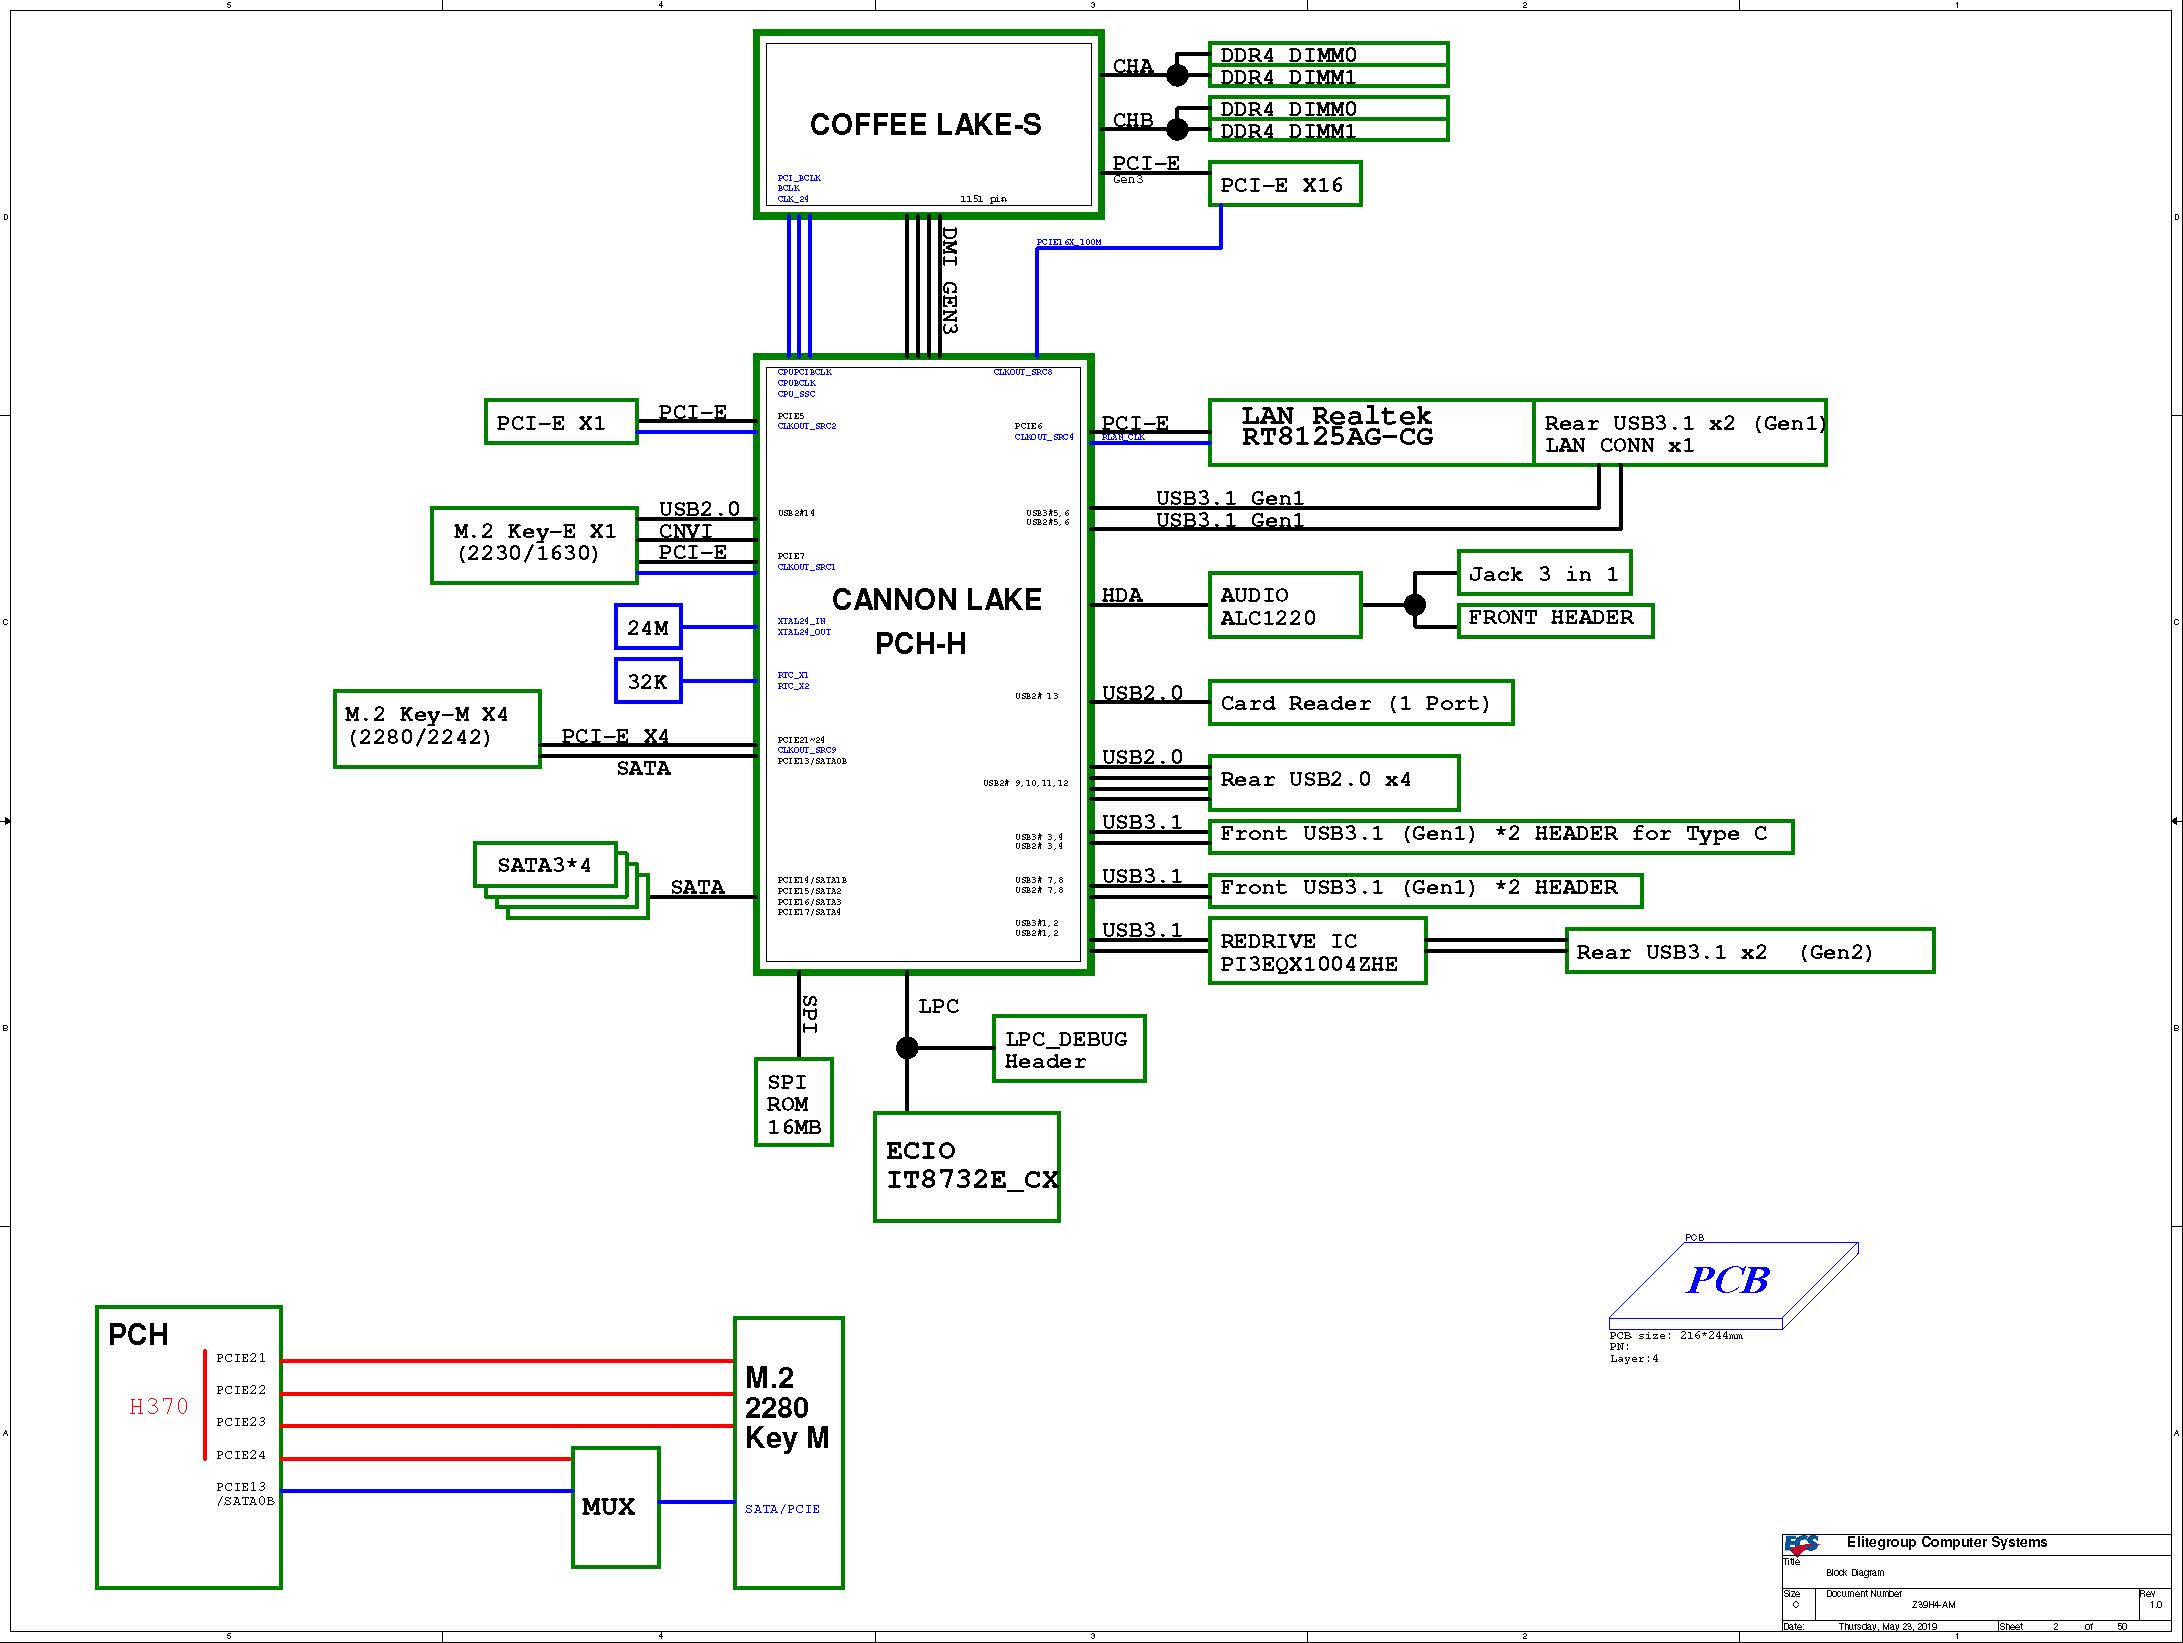Select the COFFEE LAKE-S CPU block

coord(927,124)
